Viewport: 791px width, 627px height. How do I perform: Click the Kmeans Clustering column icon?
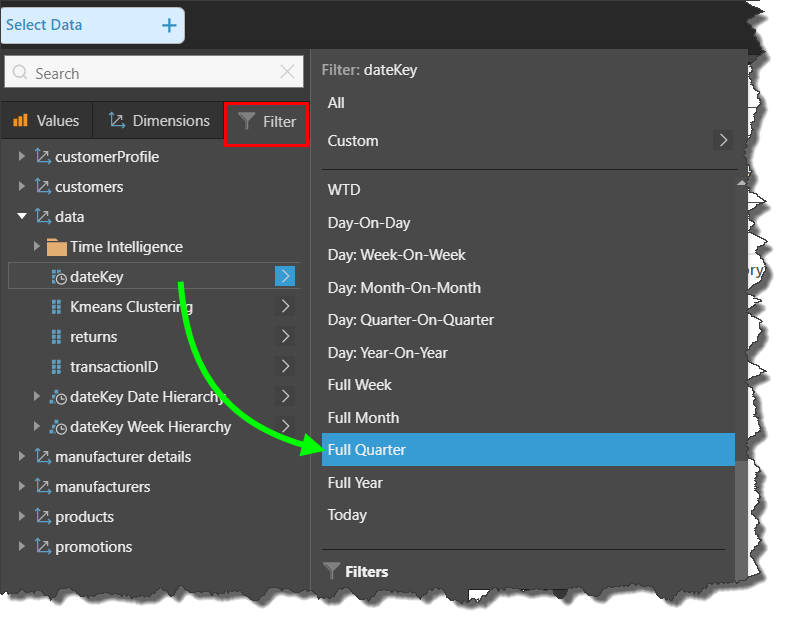[x=56, y=307]
